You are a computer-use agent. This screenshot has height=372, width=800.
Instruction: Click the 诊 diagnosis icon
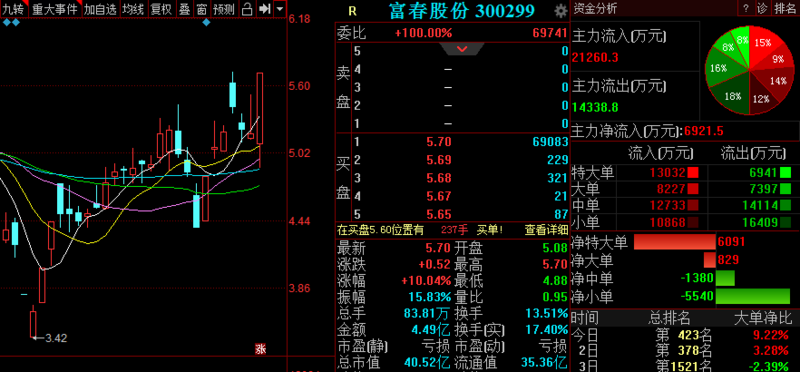tap(761, 8)
